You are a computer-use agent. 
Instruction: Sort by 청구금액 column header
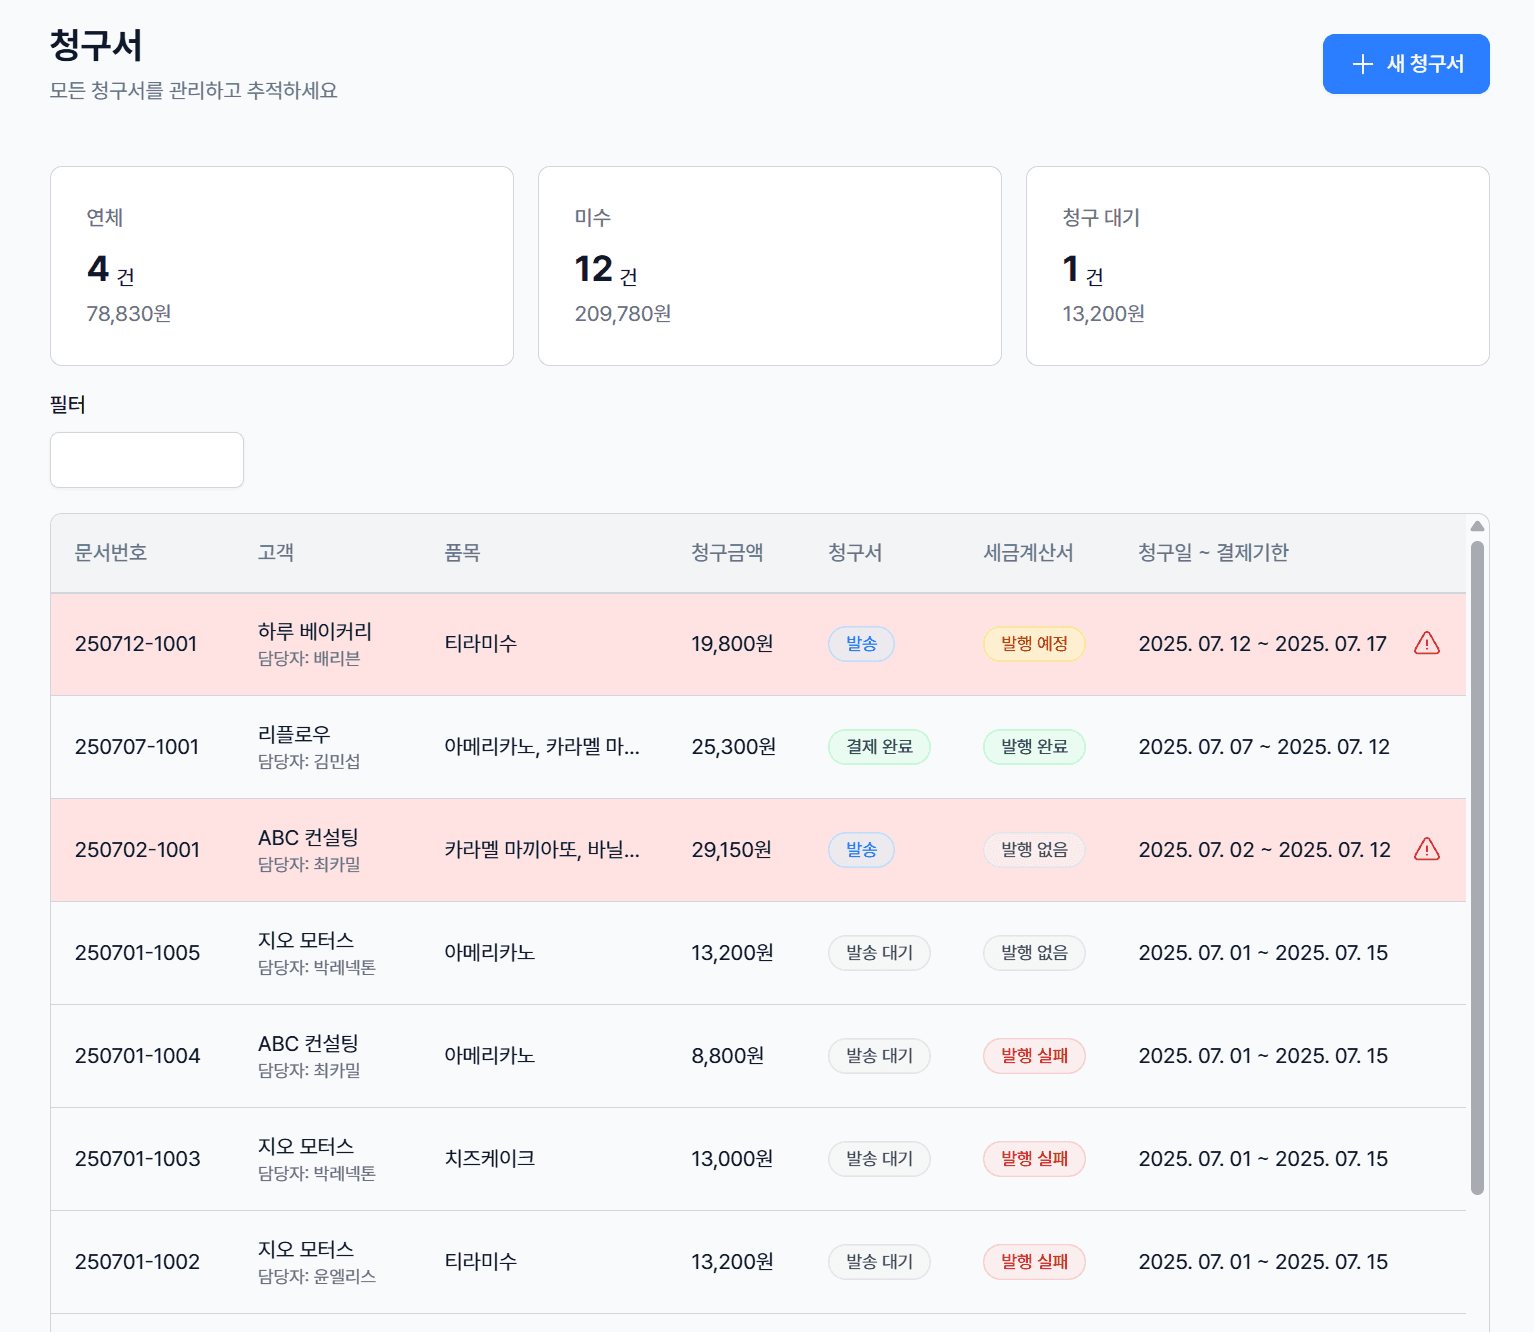(x=728, y=553)
